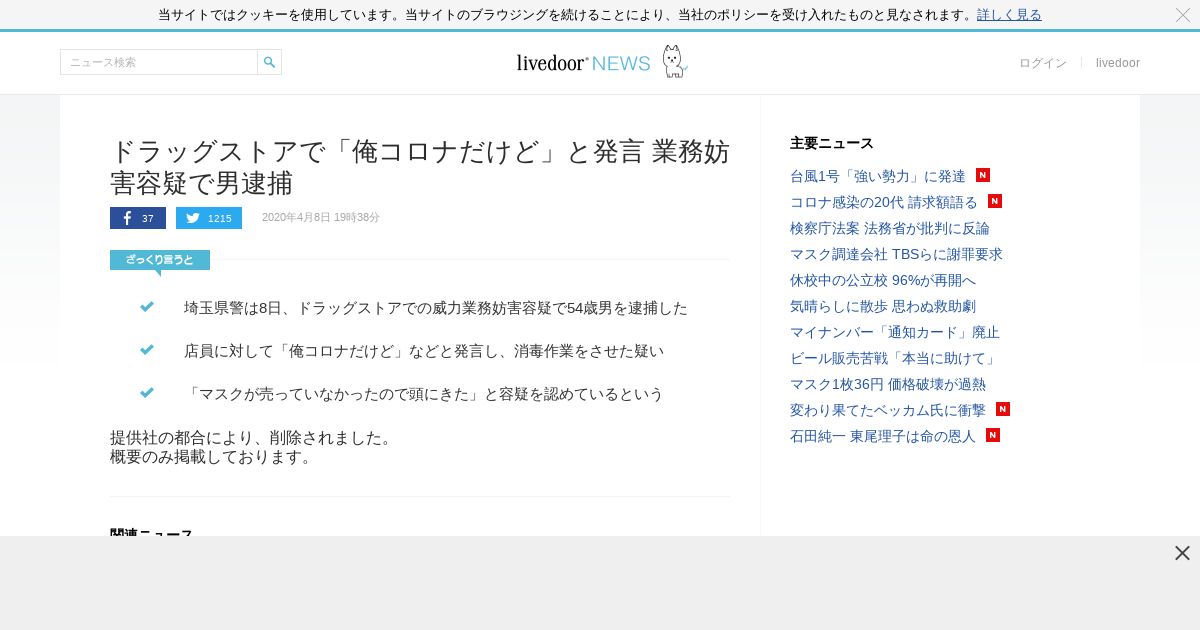Open the livedoor NEWS logo homepage

pyautogui.click(x=602, y=62)
